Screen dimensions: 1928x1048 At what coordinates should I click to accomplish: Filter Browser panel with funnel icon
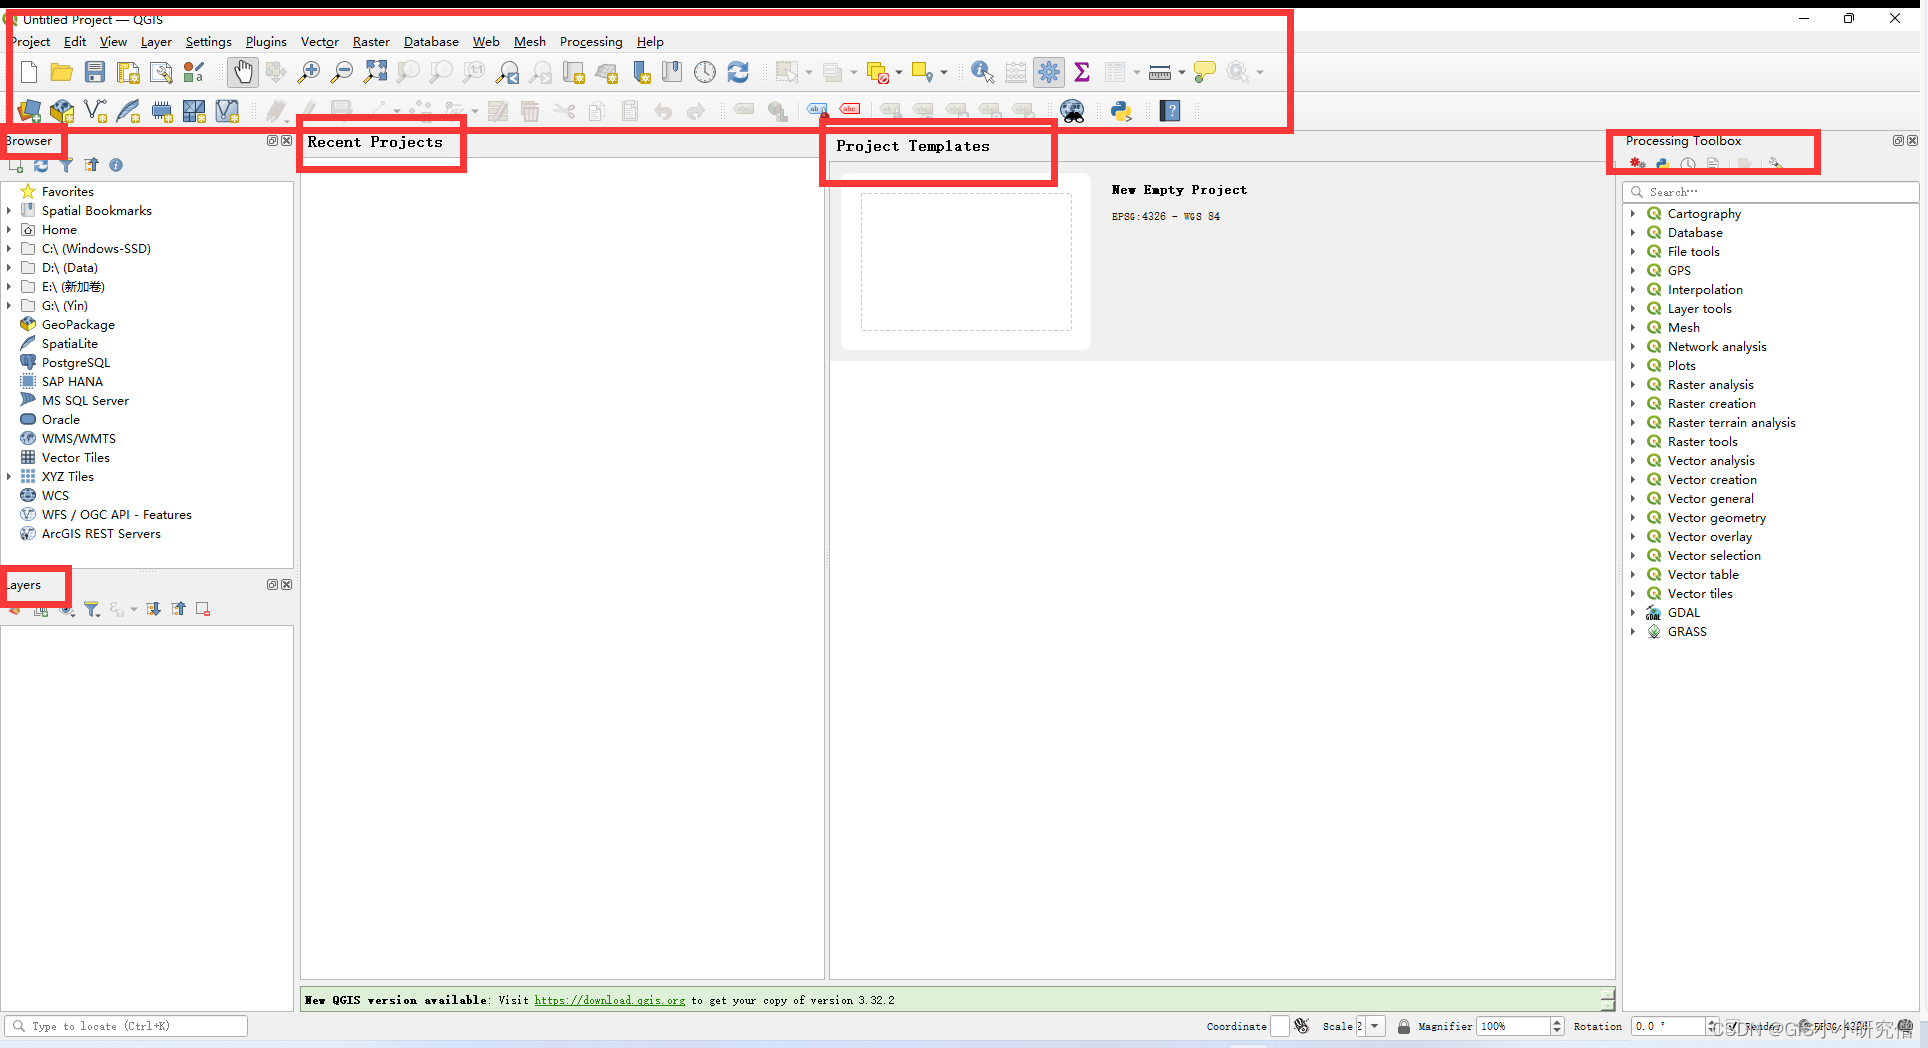(66, 165)
